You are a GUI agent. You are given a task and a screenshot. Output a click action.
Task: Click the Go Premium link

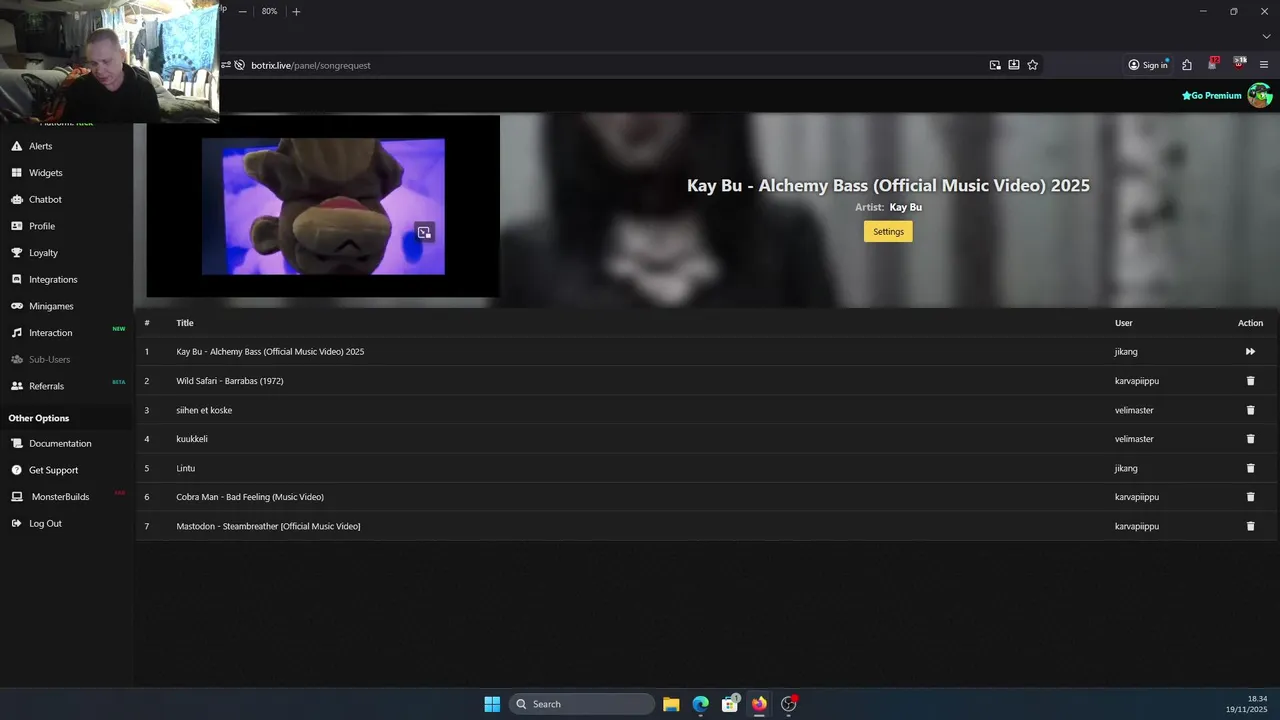[x=1211, y=96]
